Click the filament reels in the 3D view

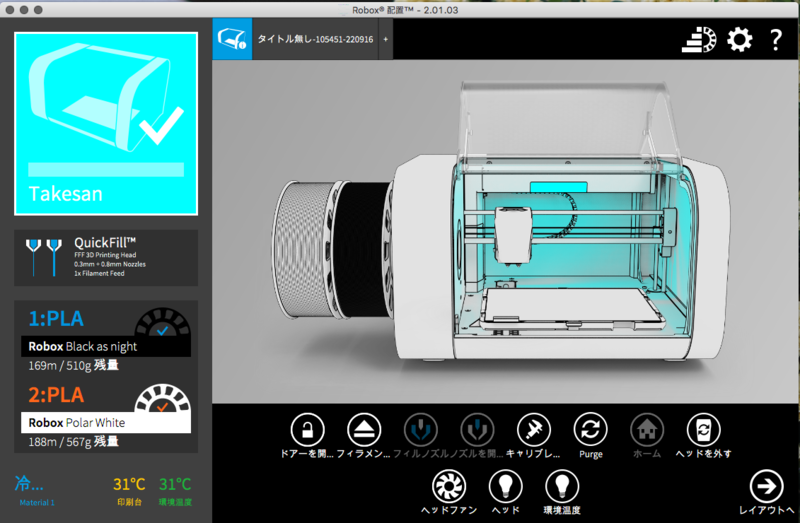333,250
